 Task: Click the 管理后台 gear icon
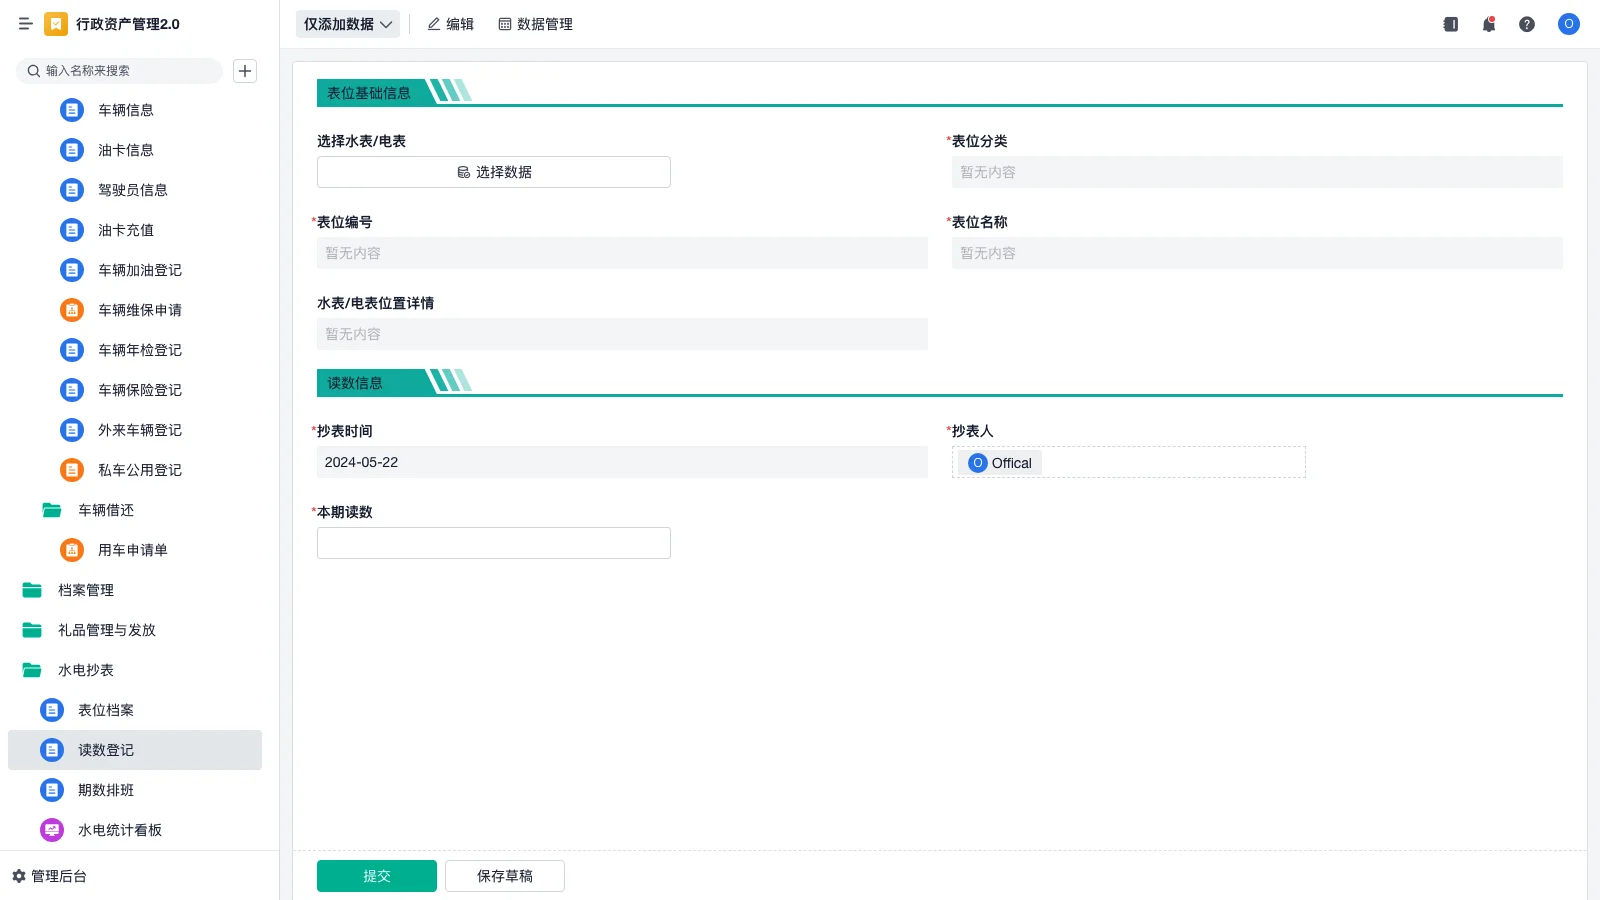(x=19, y=876)
